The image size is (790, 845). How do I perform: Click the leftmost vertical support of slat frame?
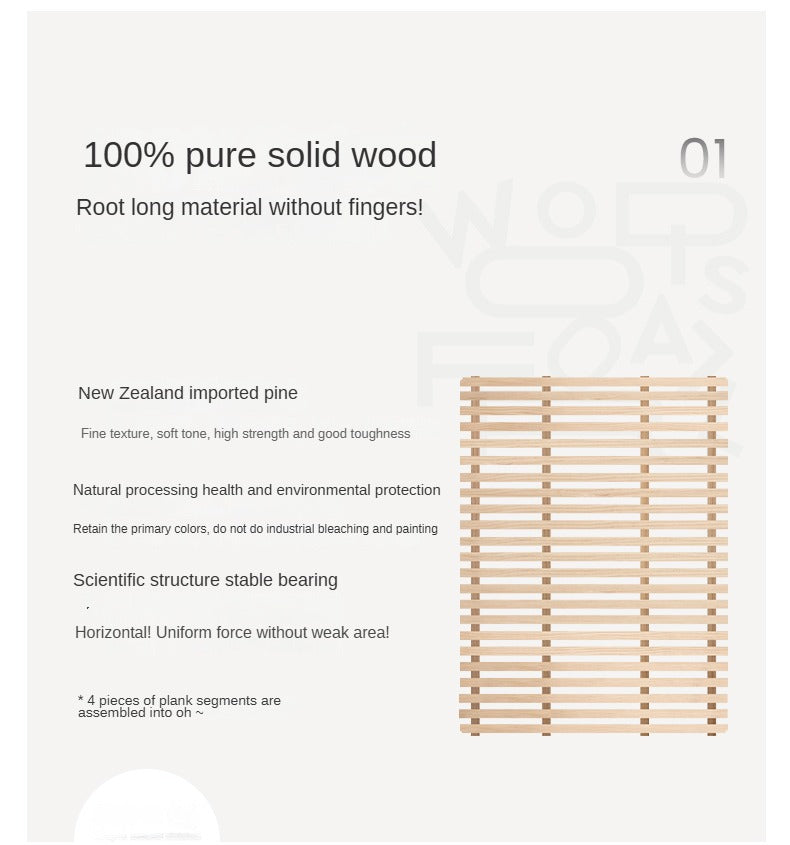click(x=475, y=555)
